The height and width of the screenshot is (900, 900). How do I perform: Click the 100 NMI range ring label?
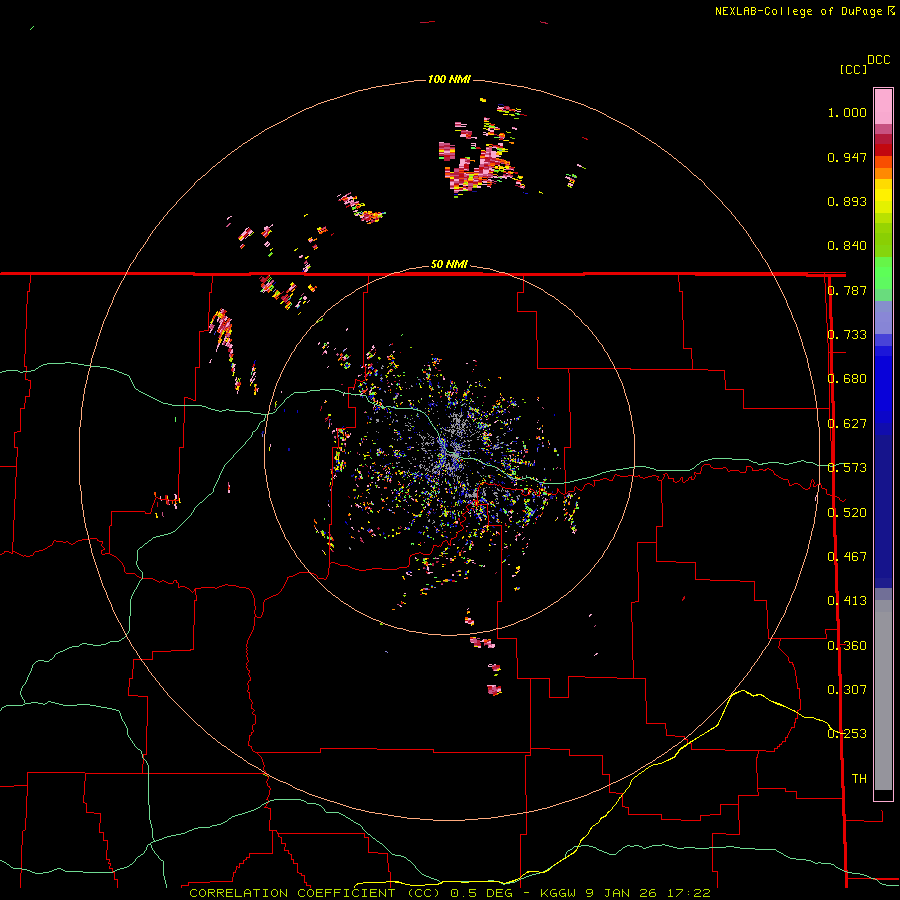point(449,79)
